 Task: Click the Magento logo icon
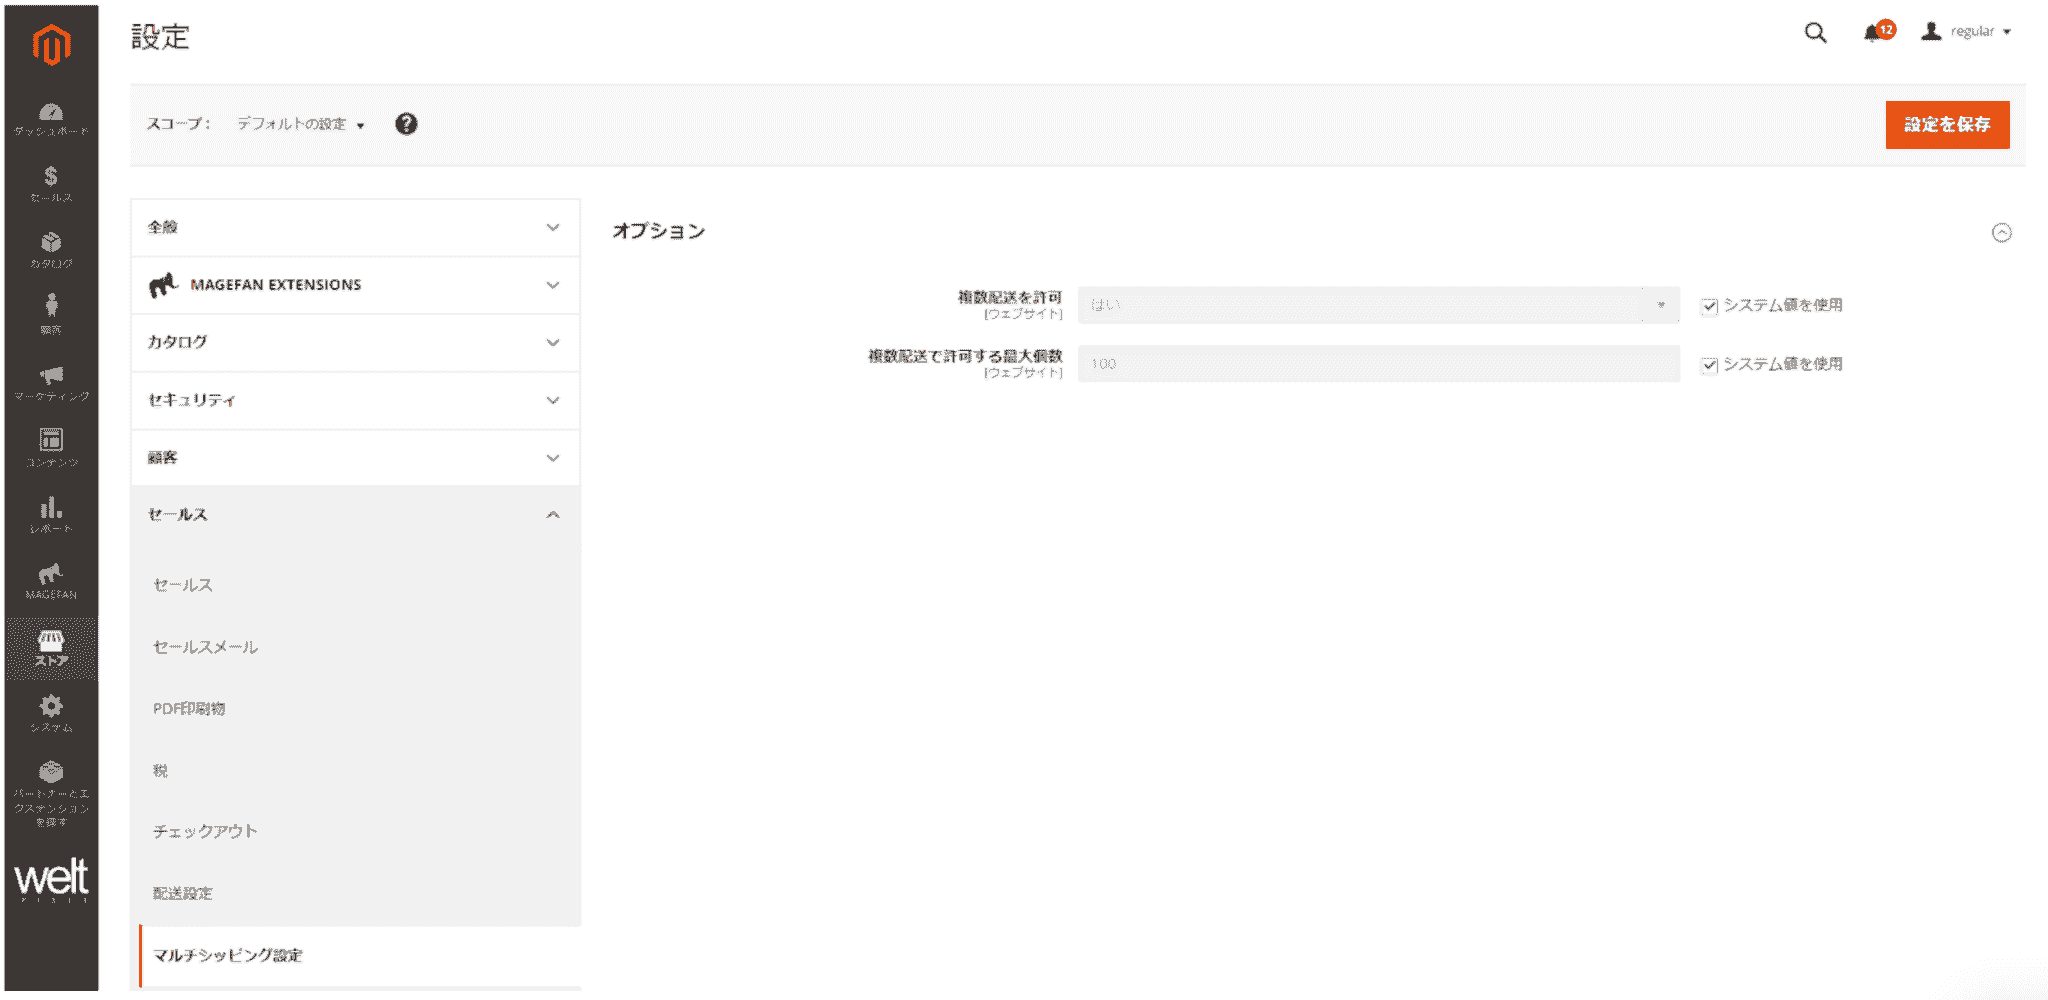[51, 45]
